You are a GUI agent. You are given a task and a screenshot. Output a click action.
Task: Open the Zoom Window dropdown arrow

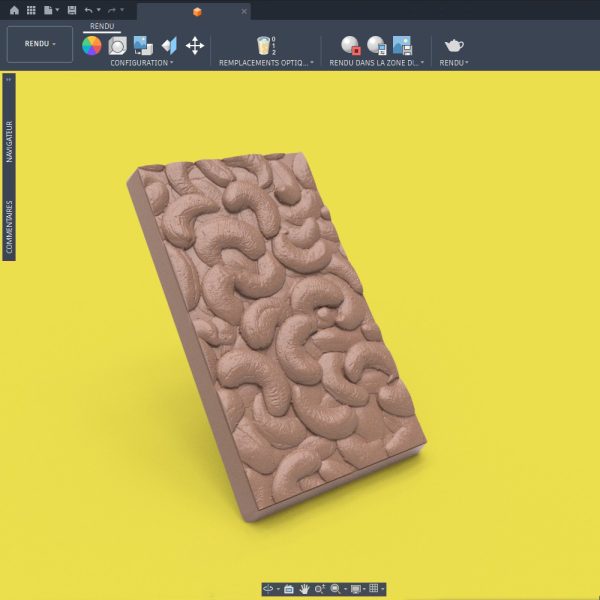point(346,589)
